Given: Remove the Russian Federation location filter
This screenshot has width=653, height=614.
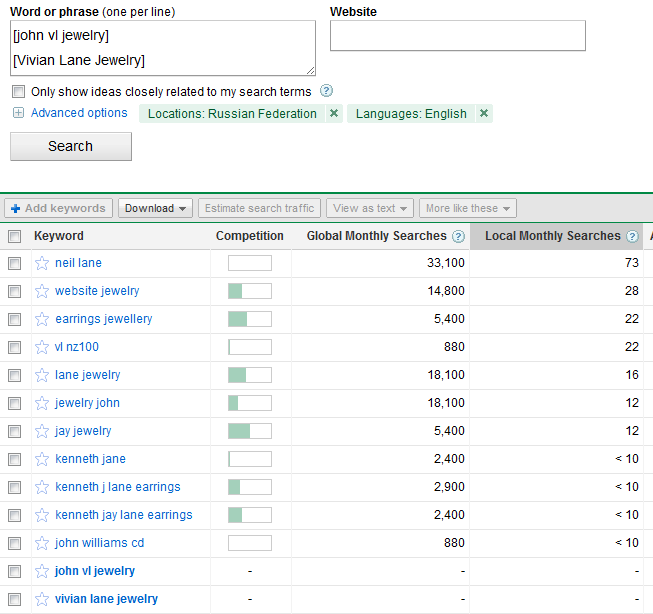Looking at the screenshot, I should [x=334, y=114].
